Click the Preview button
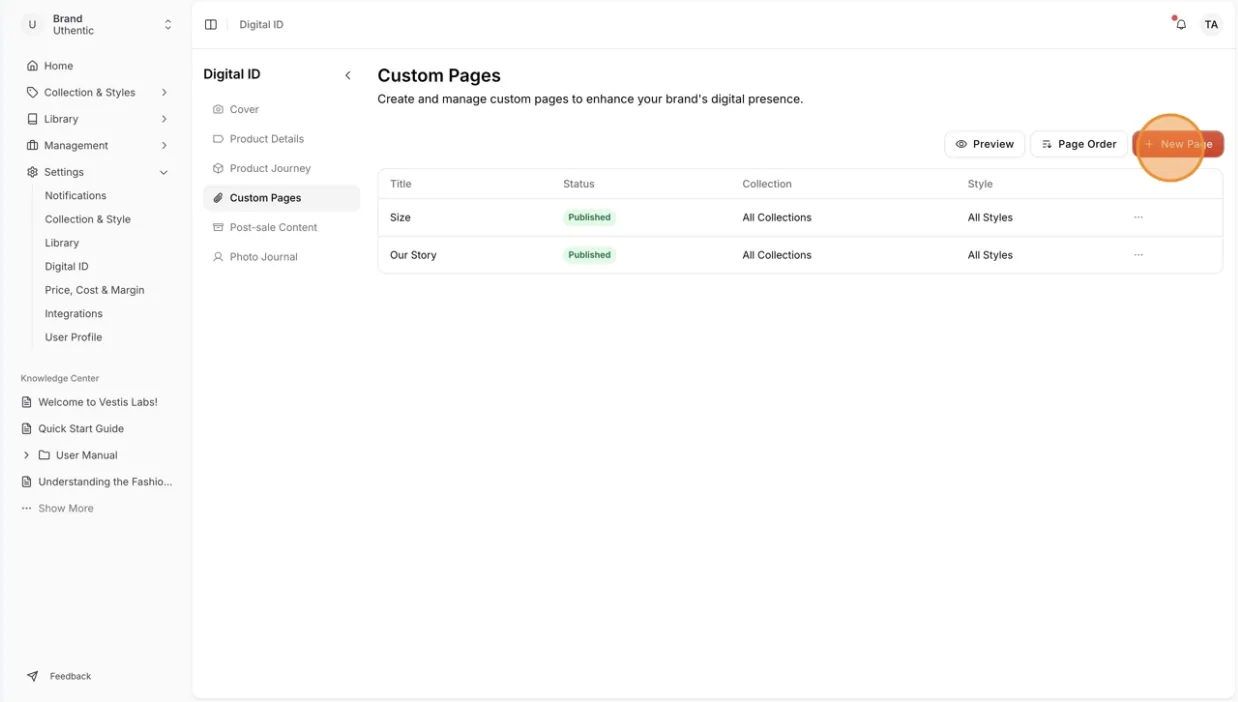 (x=985, y=144)
